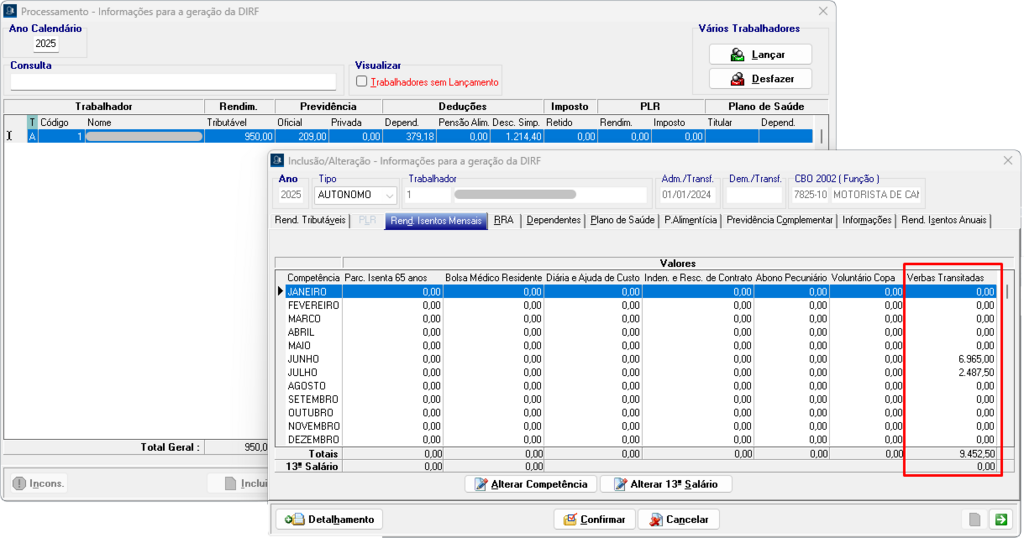Switch to the Rend. Tributáveis tab
Image resolution: width=1024 pixels, height=538 pixels.
tap(310, 220)
